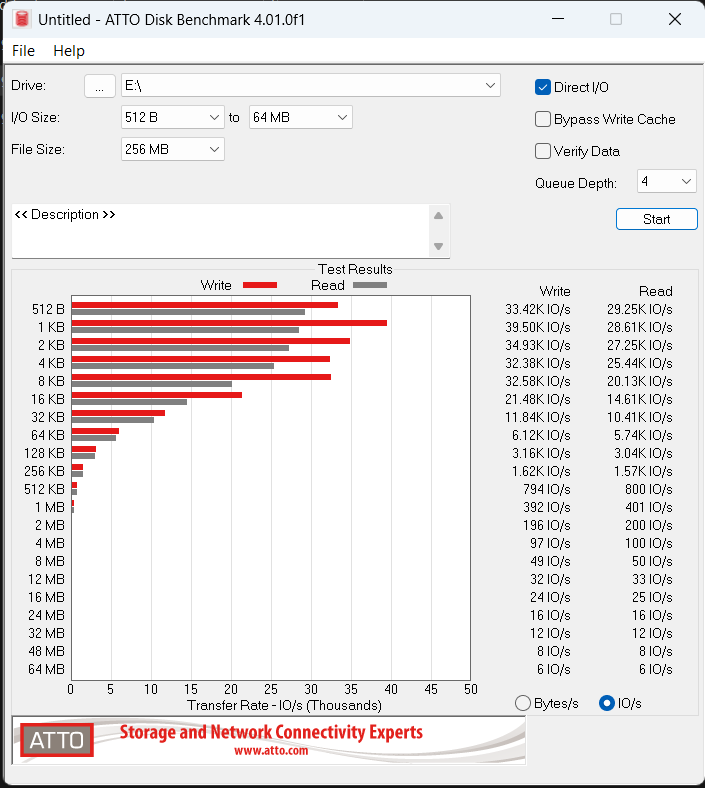Open the File Size dropdown
Screen dimensions: 705x788
214,149
